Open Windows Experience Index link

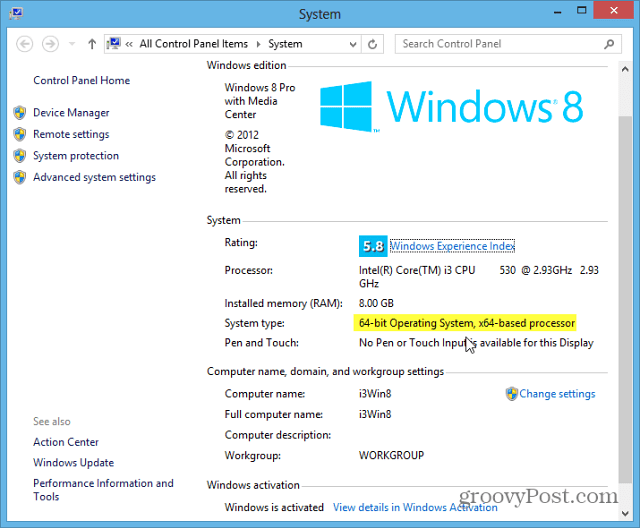click(x=452, y=246)
